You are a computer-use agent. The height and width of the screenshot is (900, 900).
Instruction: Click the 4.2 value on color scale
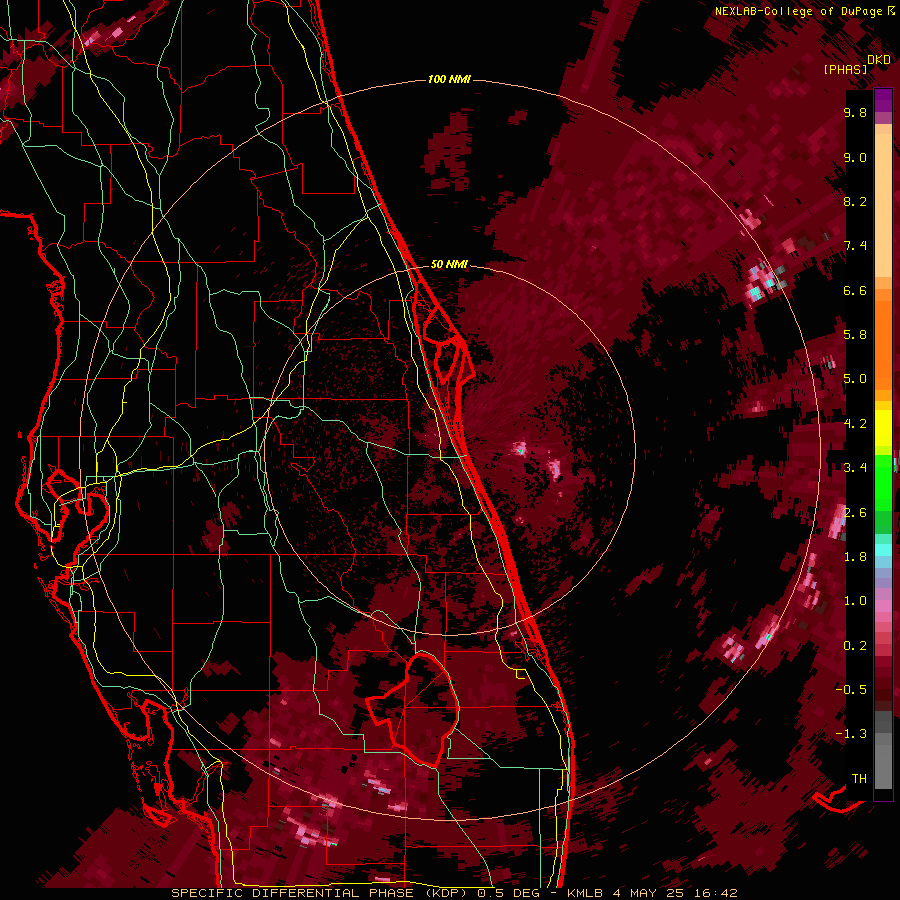(x=855, y=424)
